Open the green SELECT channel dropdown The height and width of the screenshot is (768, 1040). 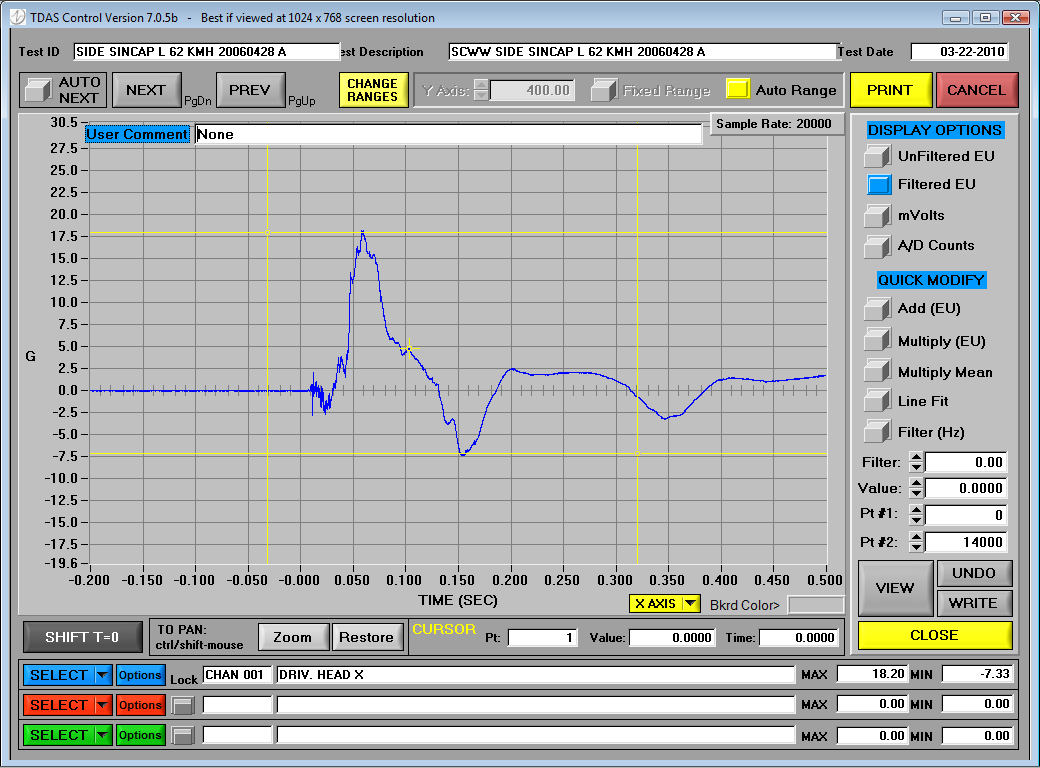(x=68, y=735)
